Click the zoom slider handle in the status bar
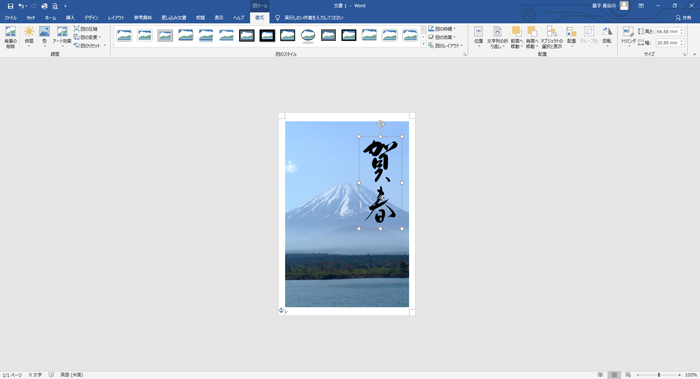The width and height of the screenshot is (700, 379). (x=659, y=375)
